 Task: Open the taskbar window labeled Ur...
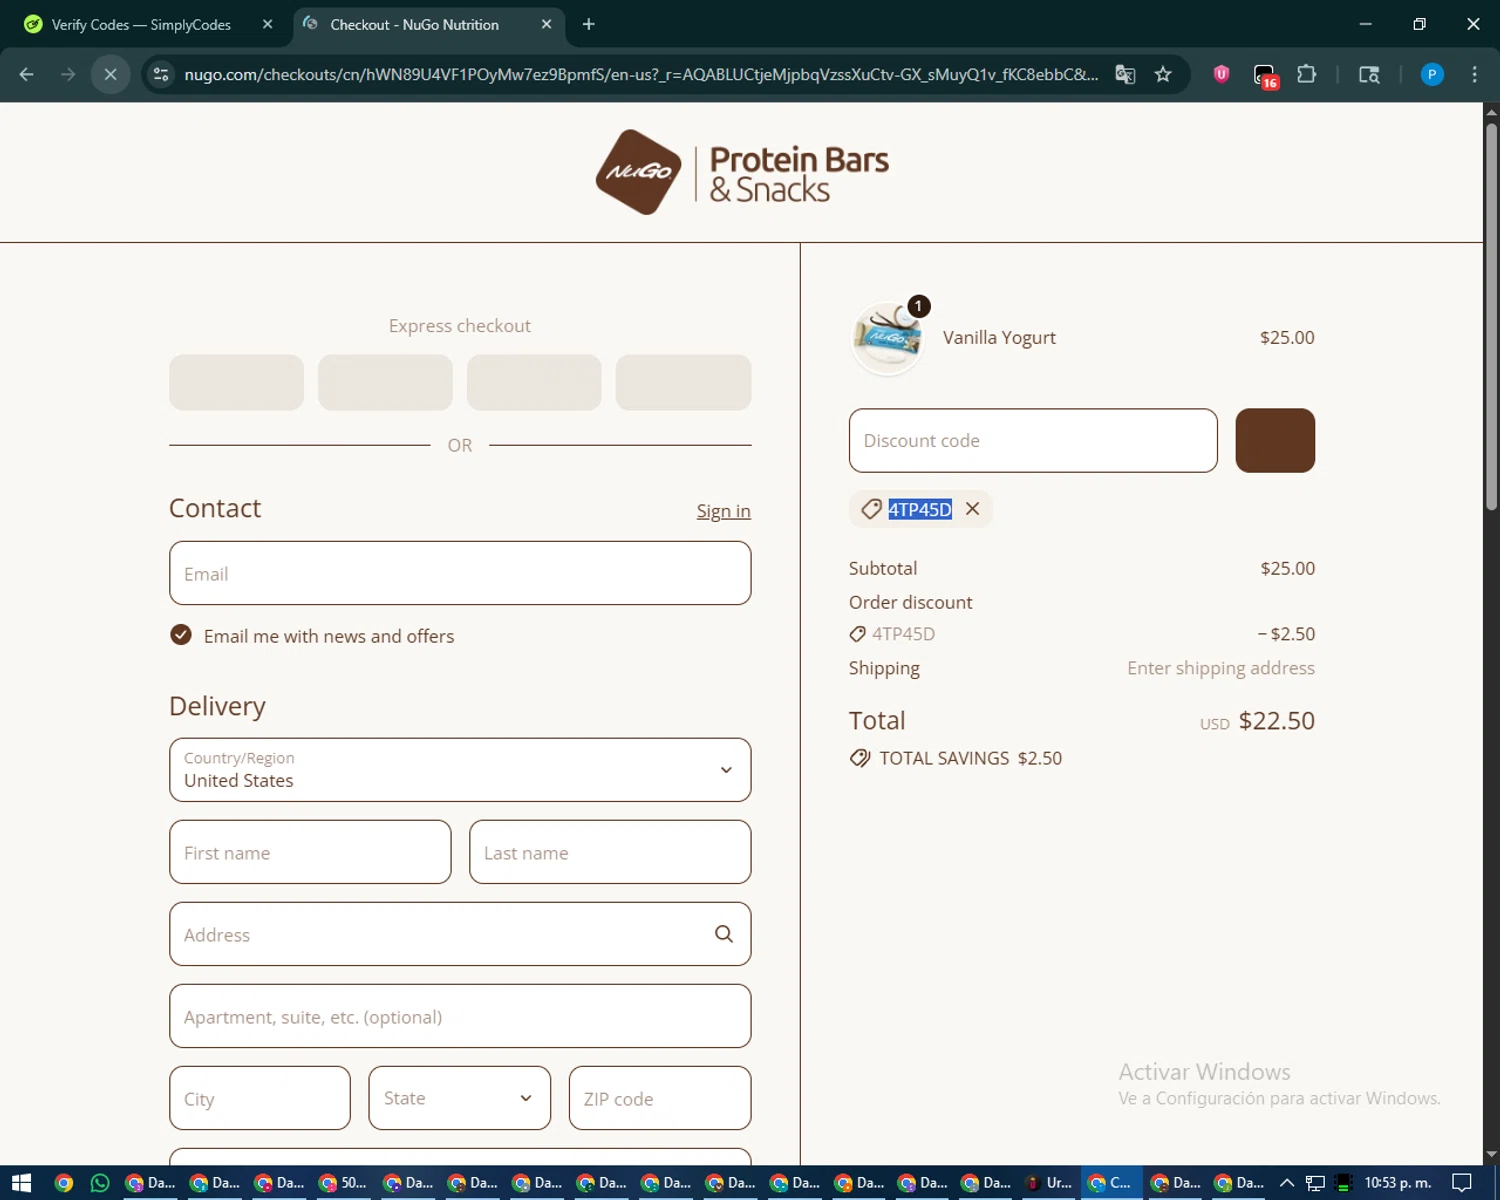point(1048,1183)
